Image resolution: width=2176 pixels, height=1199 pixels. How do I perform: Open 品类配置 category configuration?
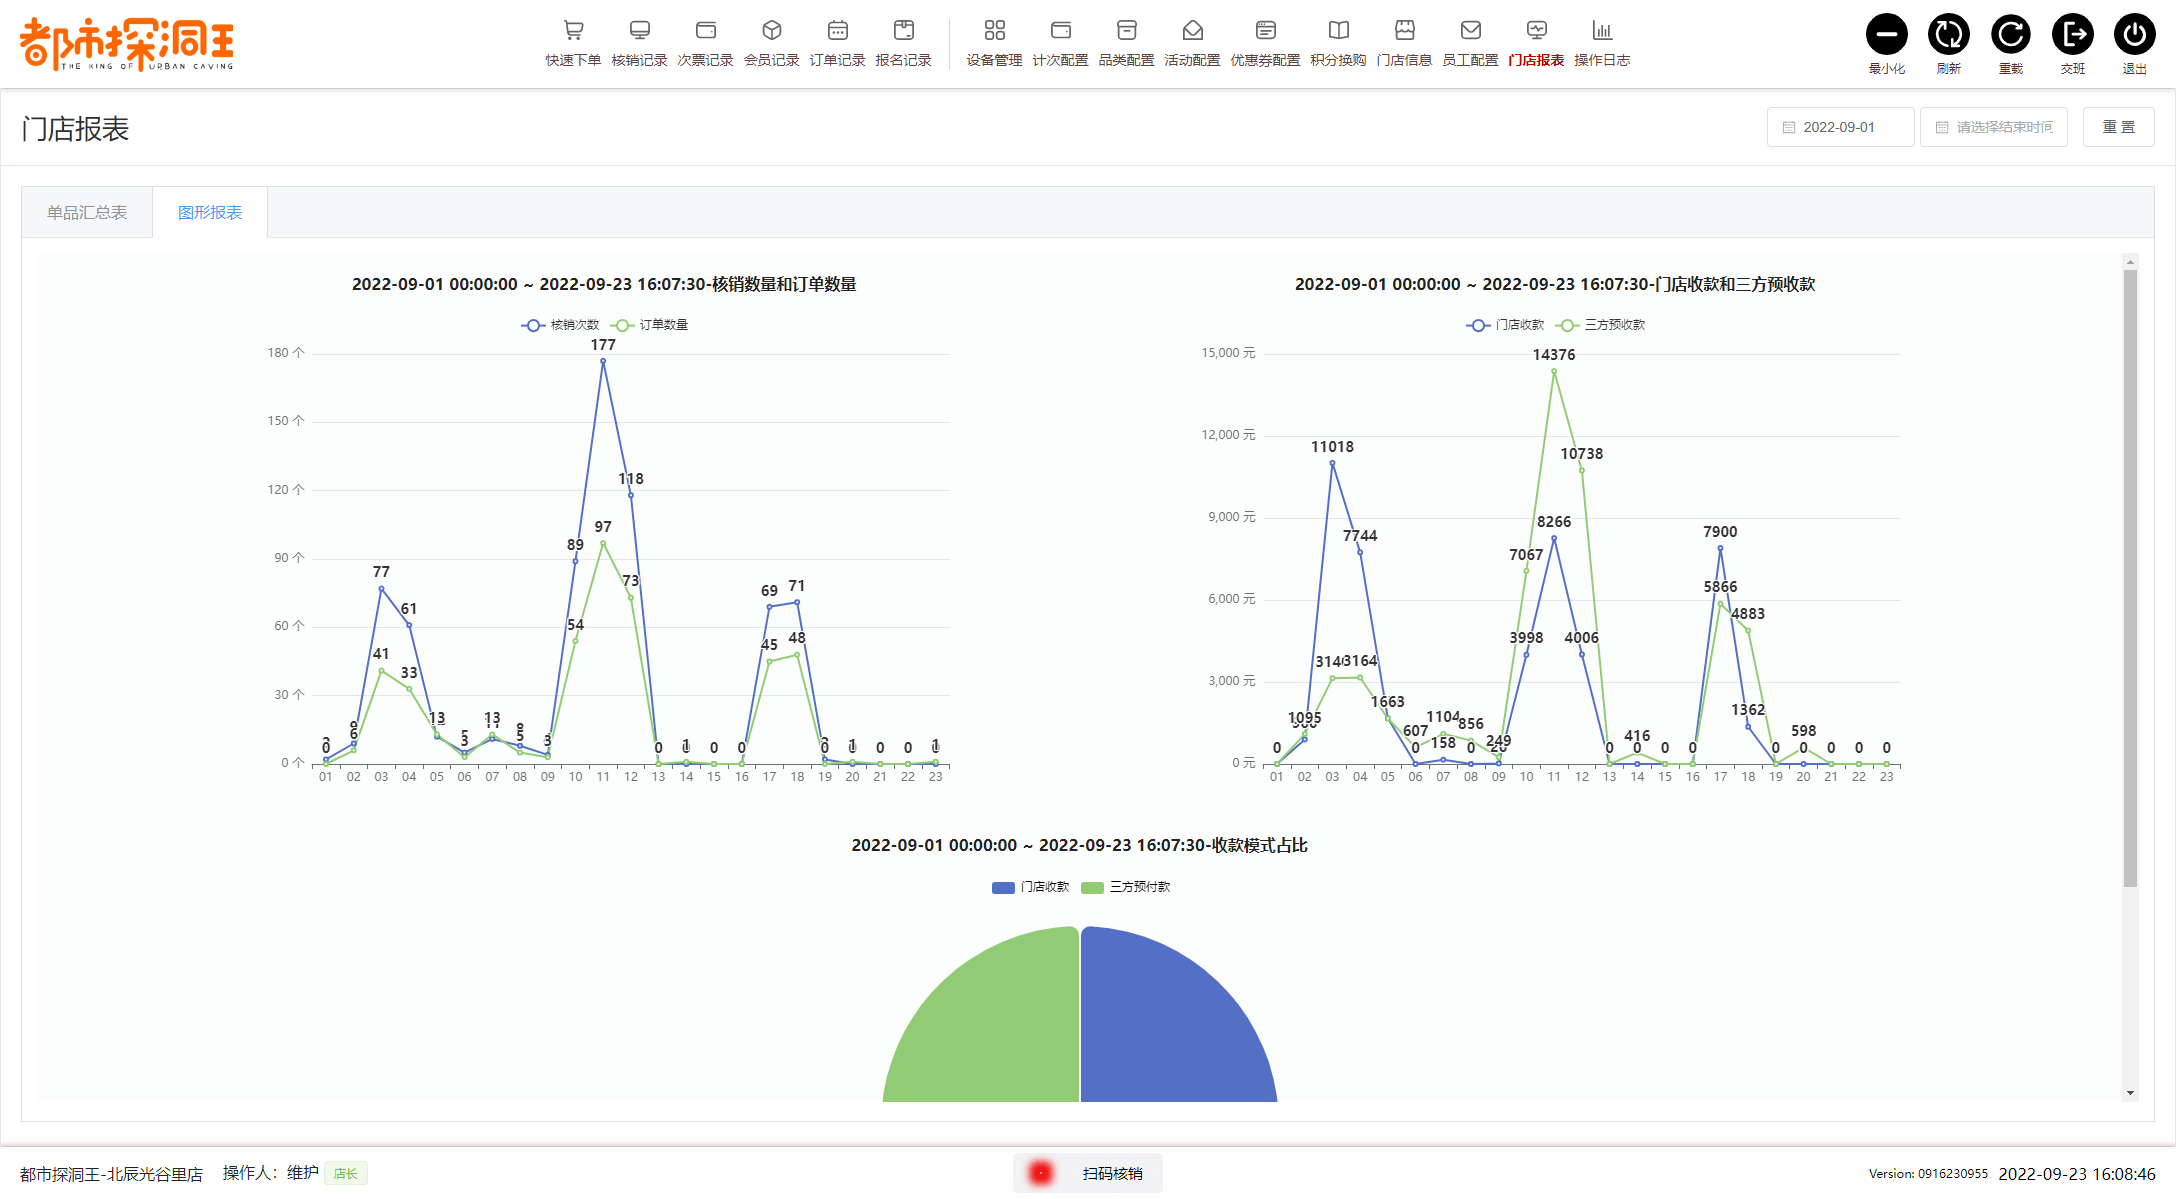point(1126,43)
